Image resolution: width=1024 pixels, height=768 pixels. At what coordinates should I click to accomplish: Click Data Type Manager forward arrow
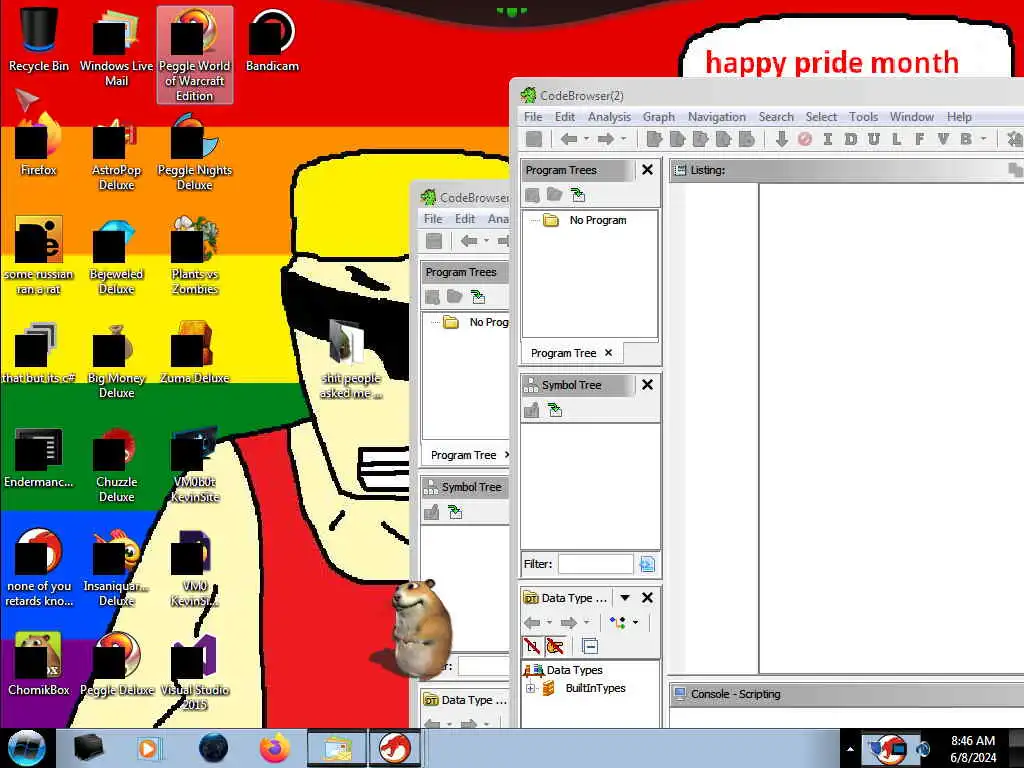coord(569,622)
